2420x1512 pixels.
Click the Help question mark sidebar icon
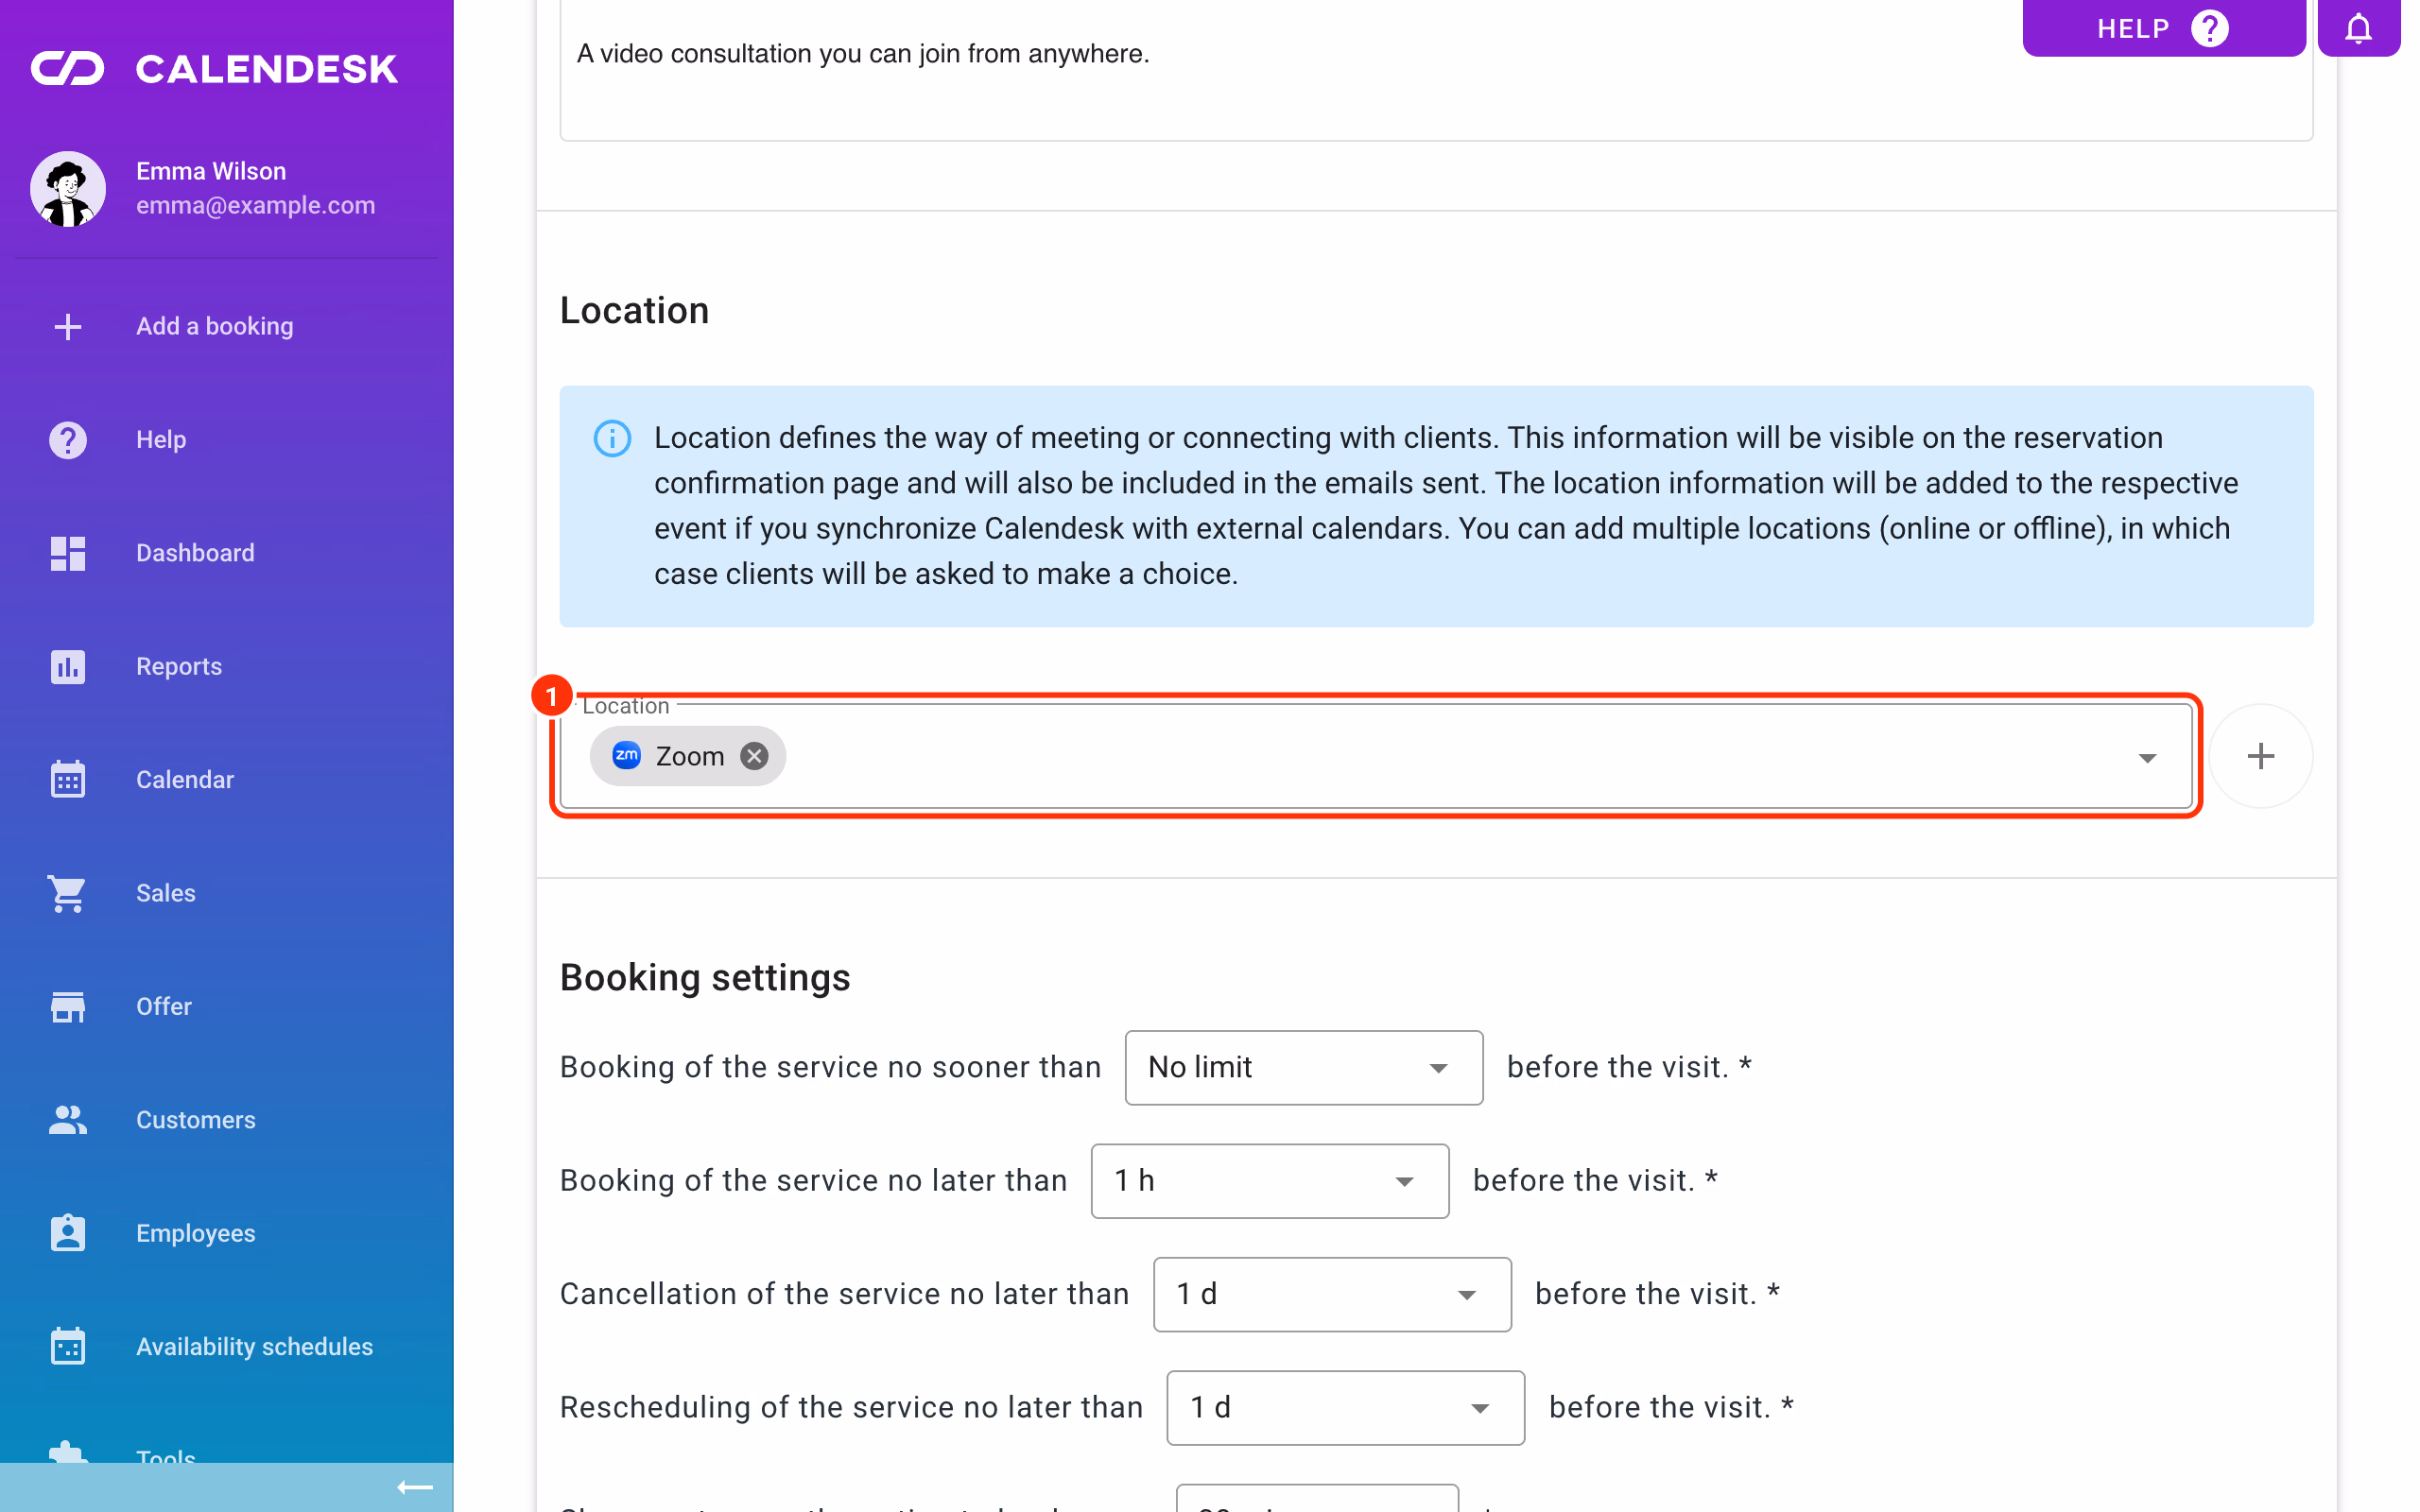coord(68,439)
